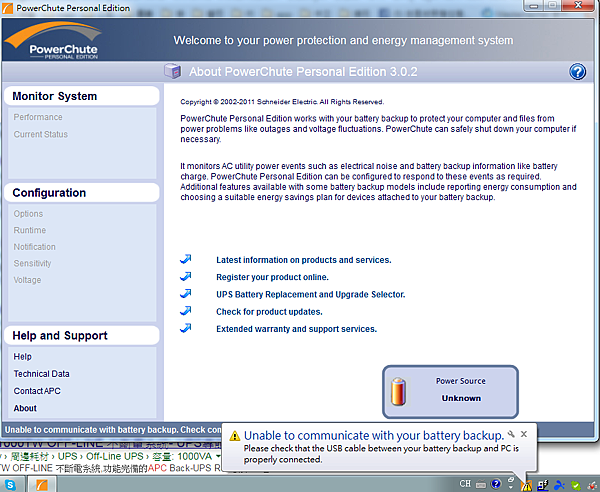Click PowerChute warning tray icon

point(527,486)
